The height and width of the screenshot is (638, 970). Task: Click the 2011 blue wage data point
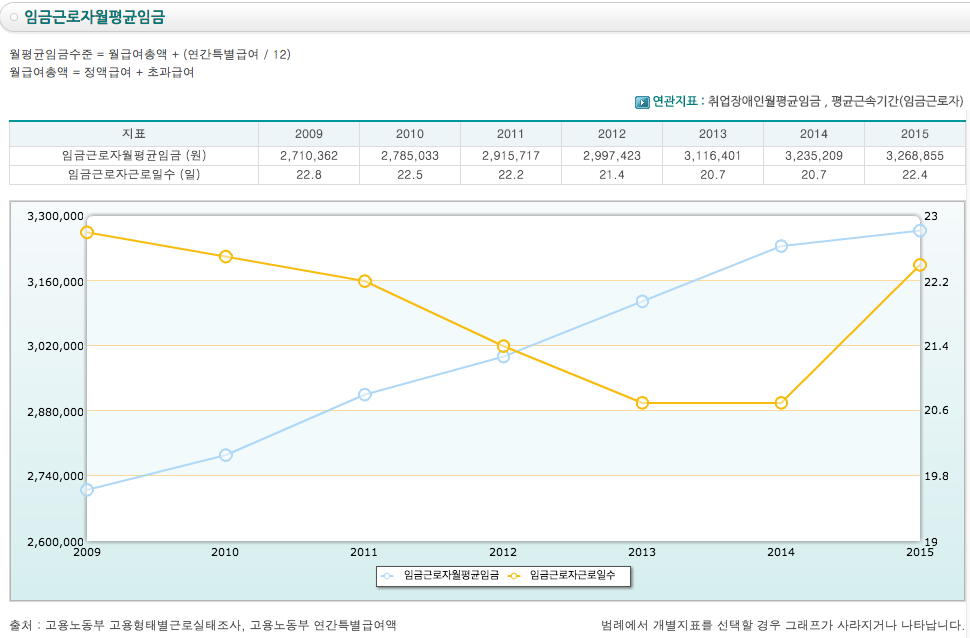click(365, 395)
